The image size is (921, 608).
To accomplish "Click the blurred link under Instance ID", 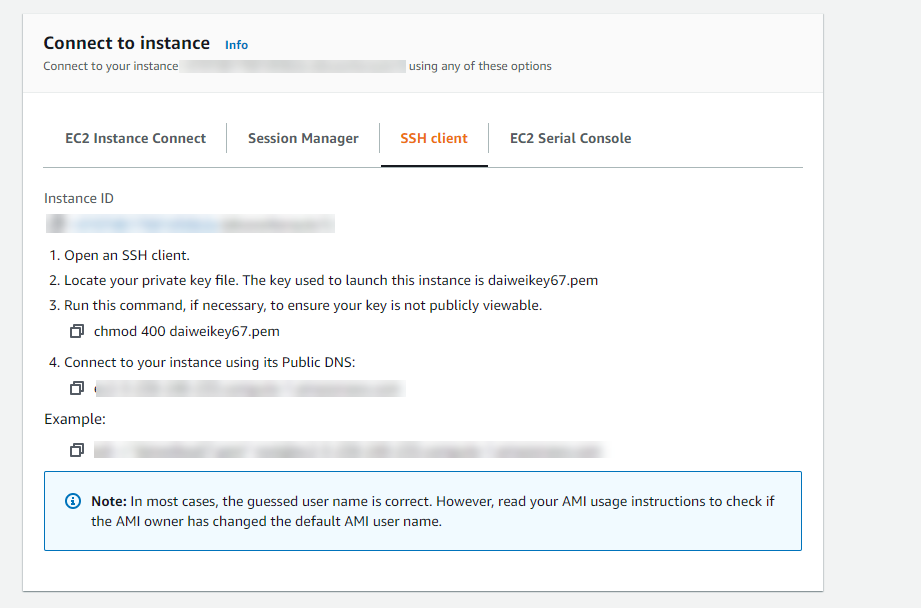I will tap(190, 224).
